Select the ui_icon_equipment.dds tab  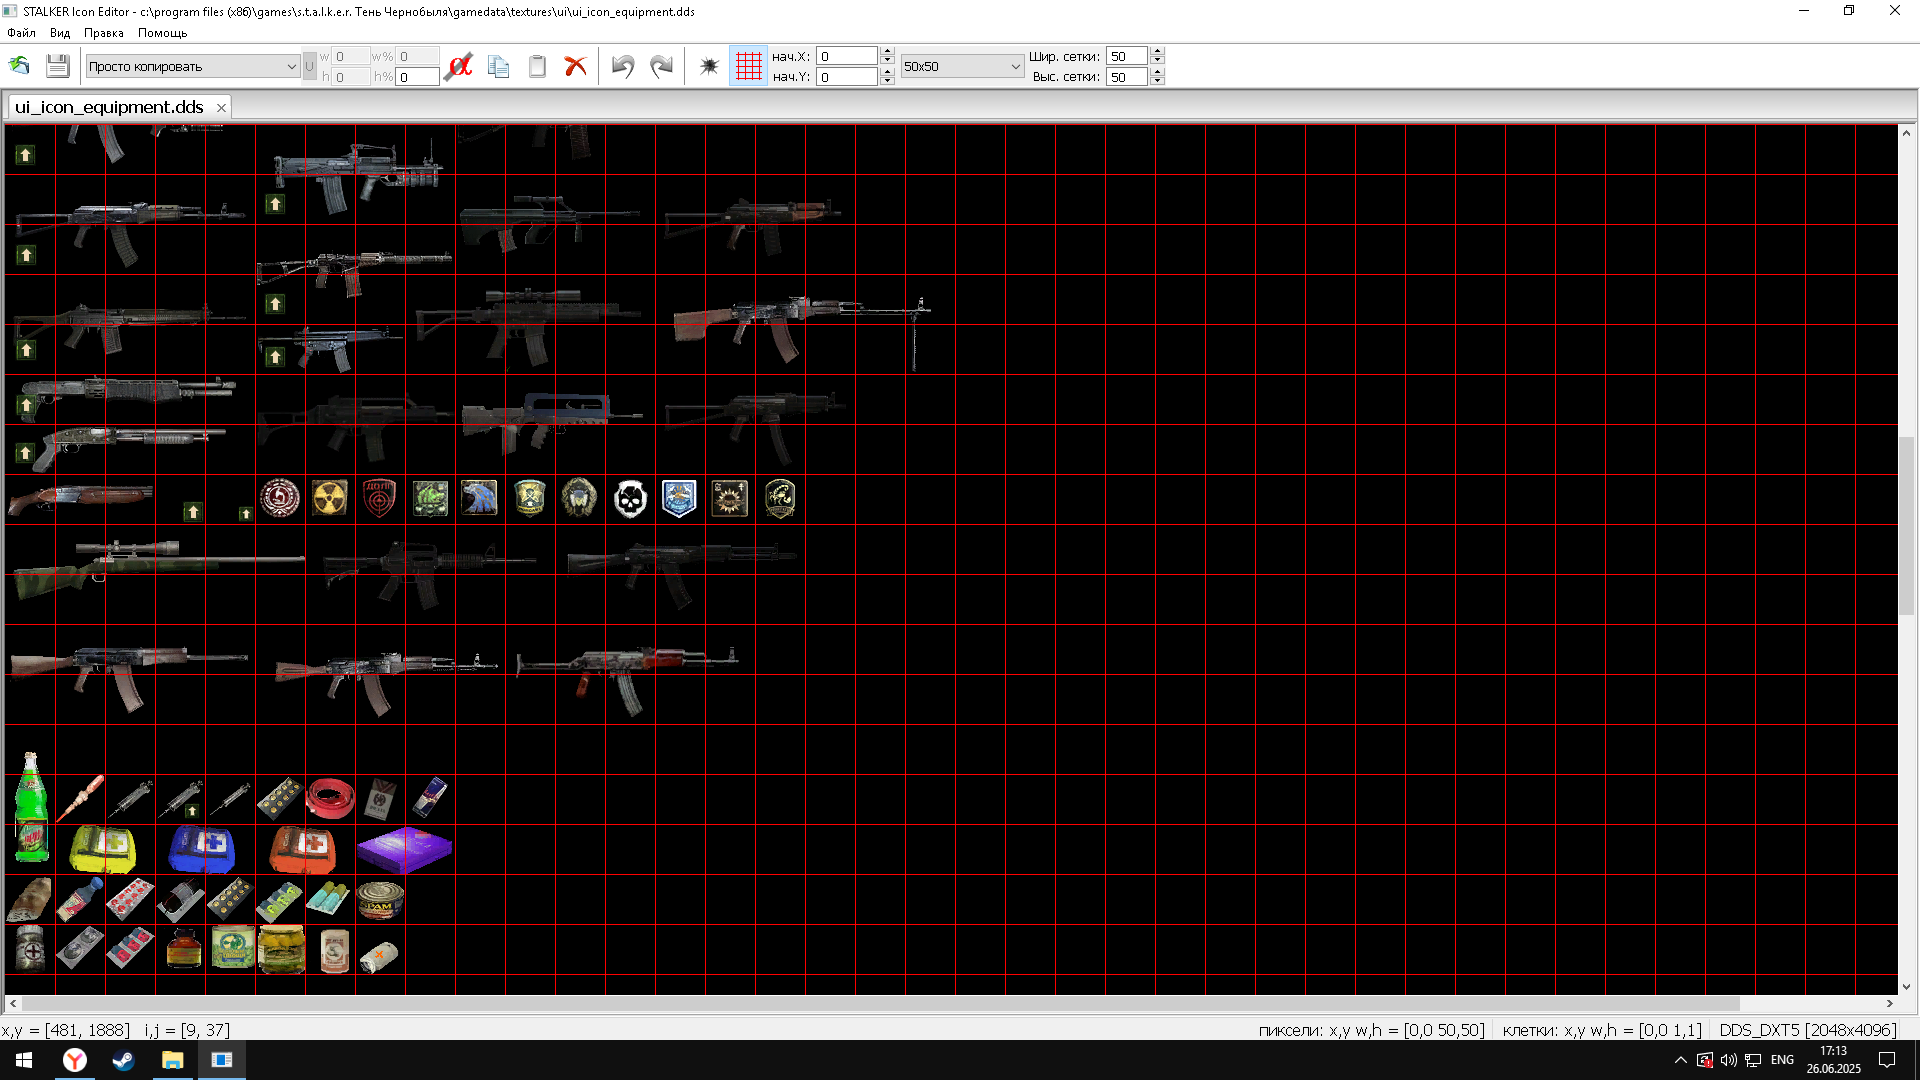click(x=109, y=107)
